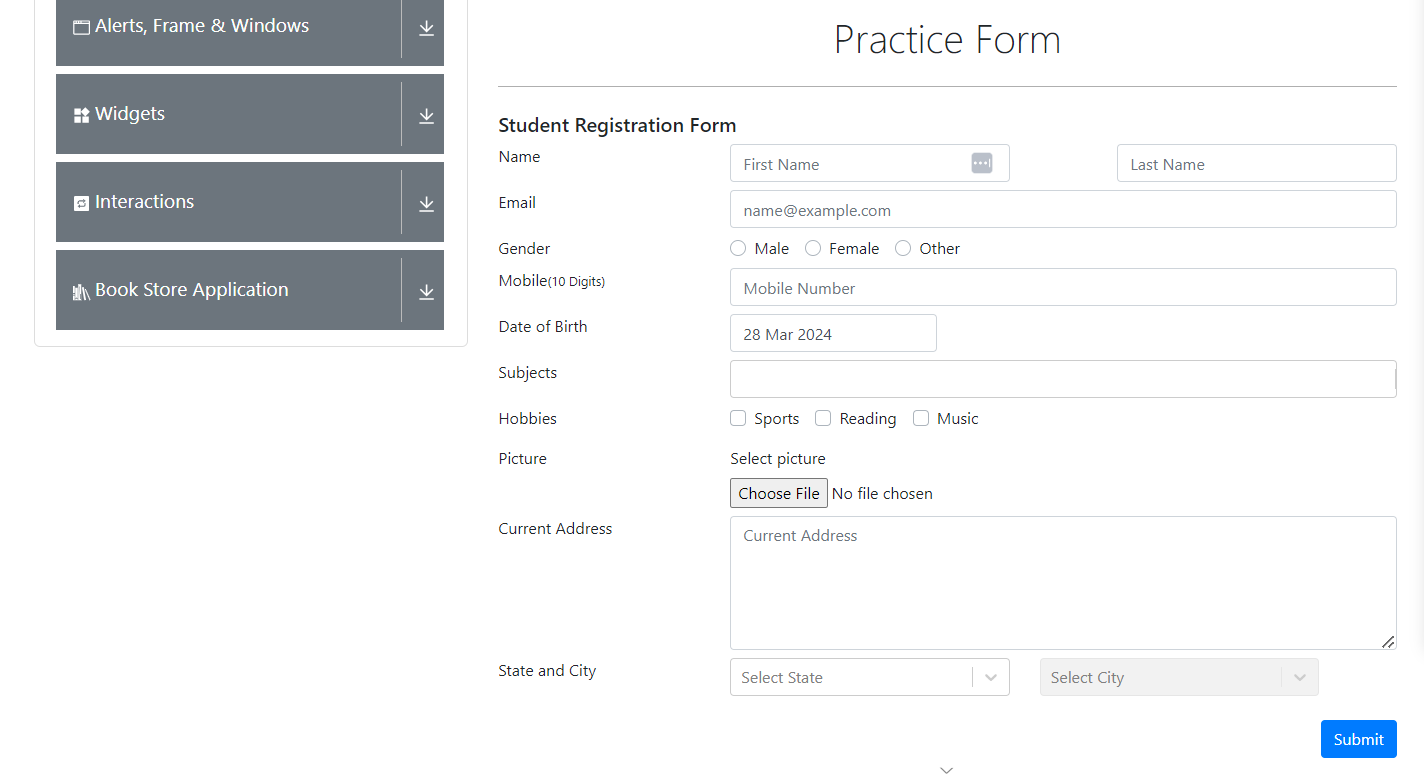The width and height of the screenshot is (1424, 777).
Task: Click the password manager icon in First Name
Action: coord(981,163)
